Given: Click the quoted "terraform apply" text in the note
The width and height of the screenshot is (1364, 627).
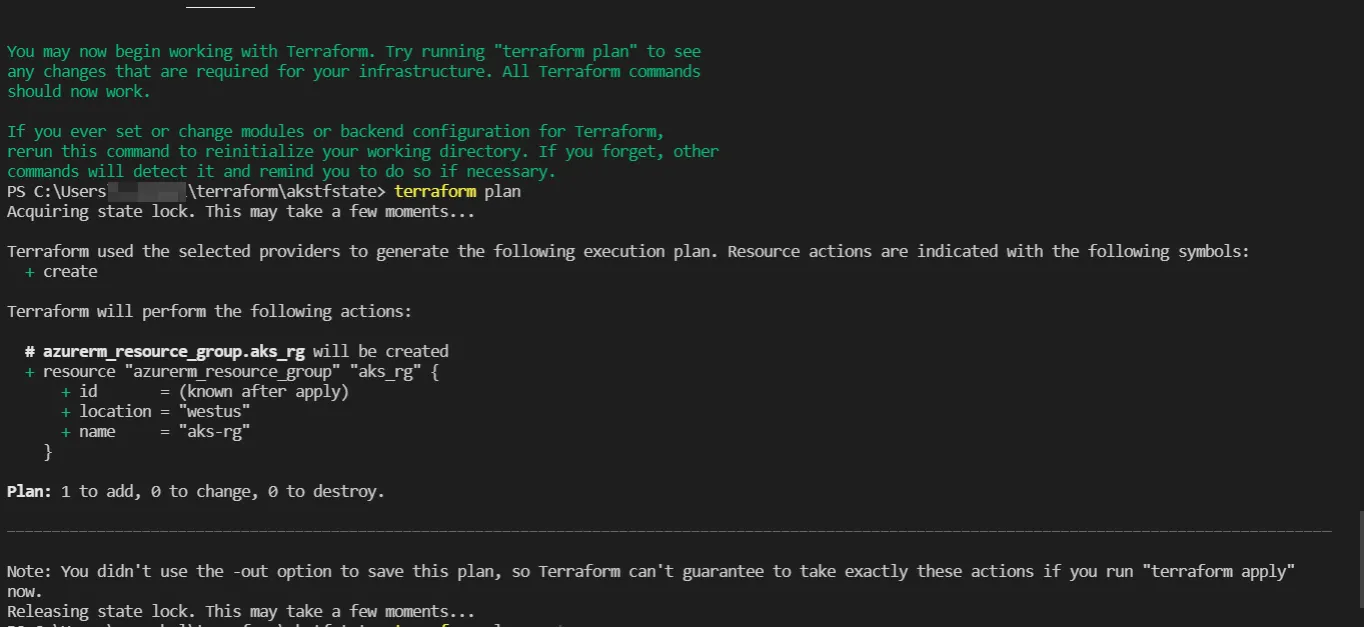Looking at the screenshot, I should tap(1219, 571).
